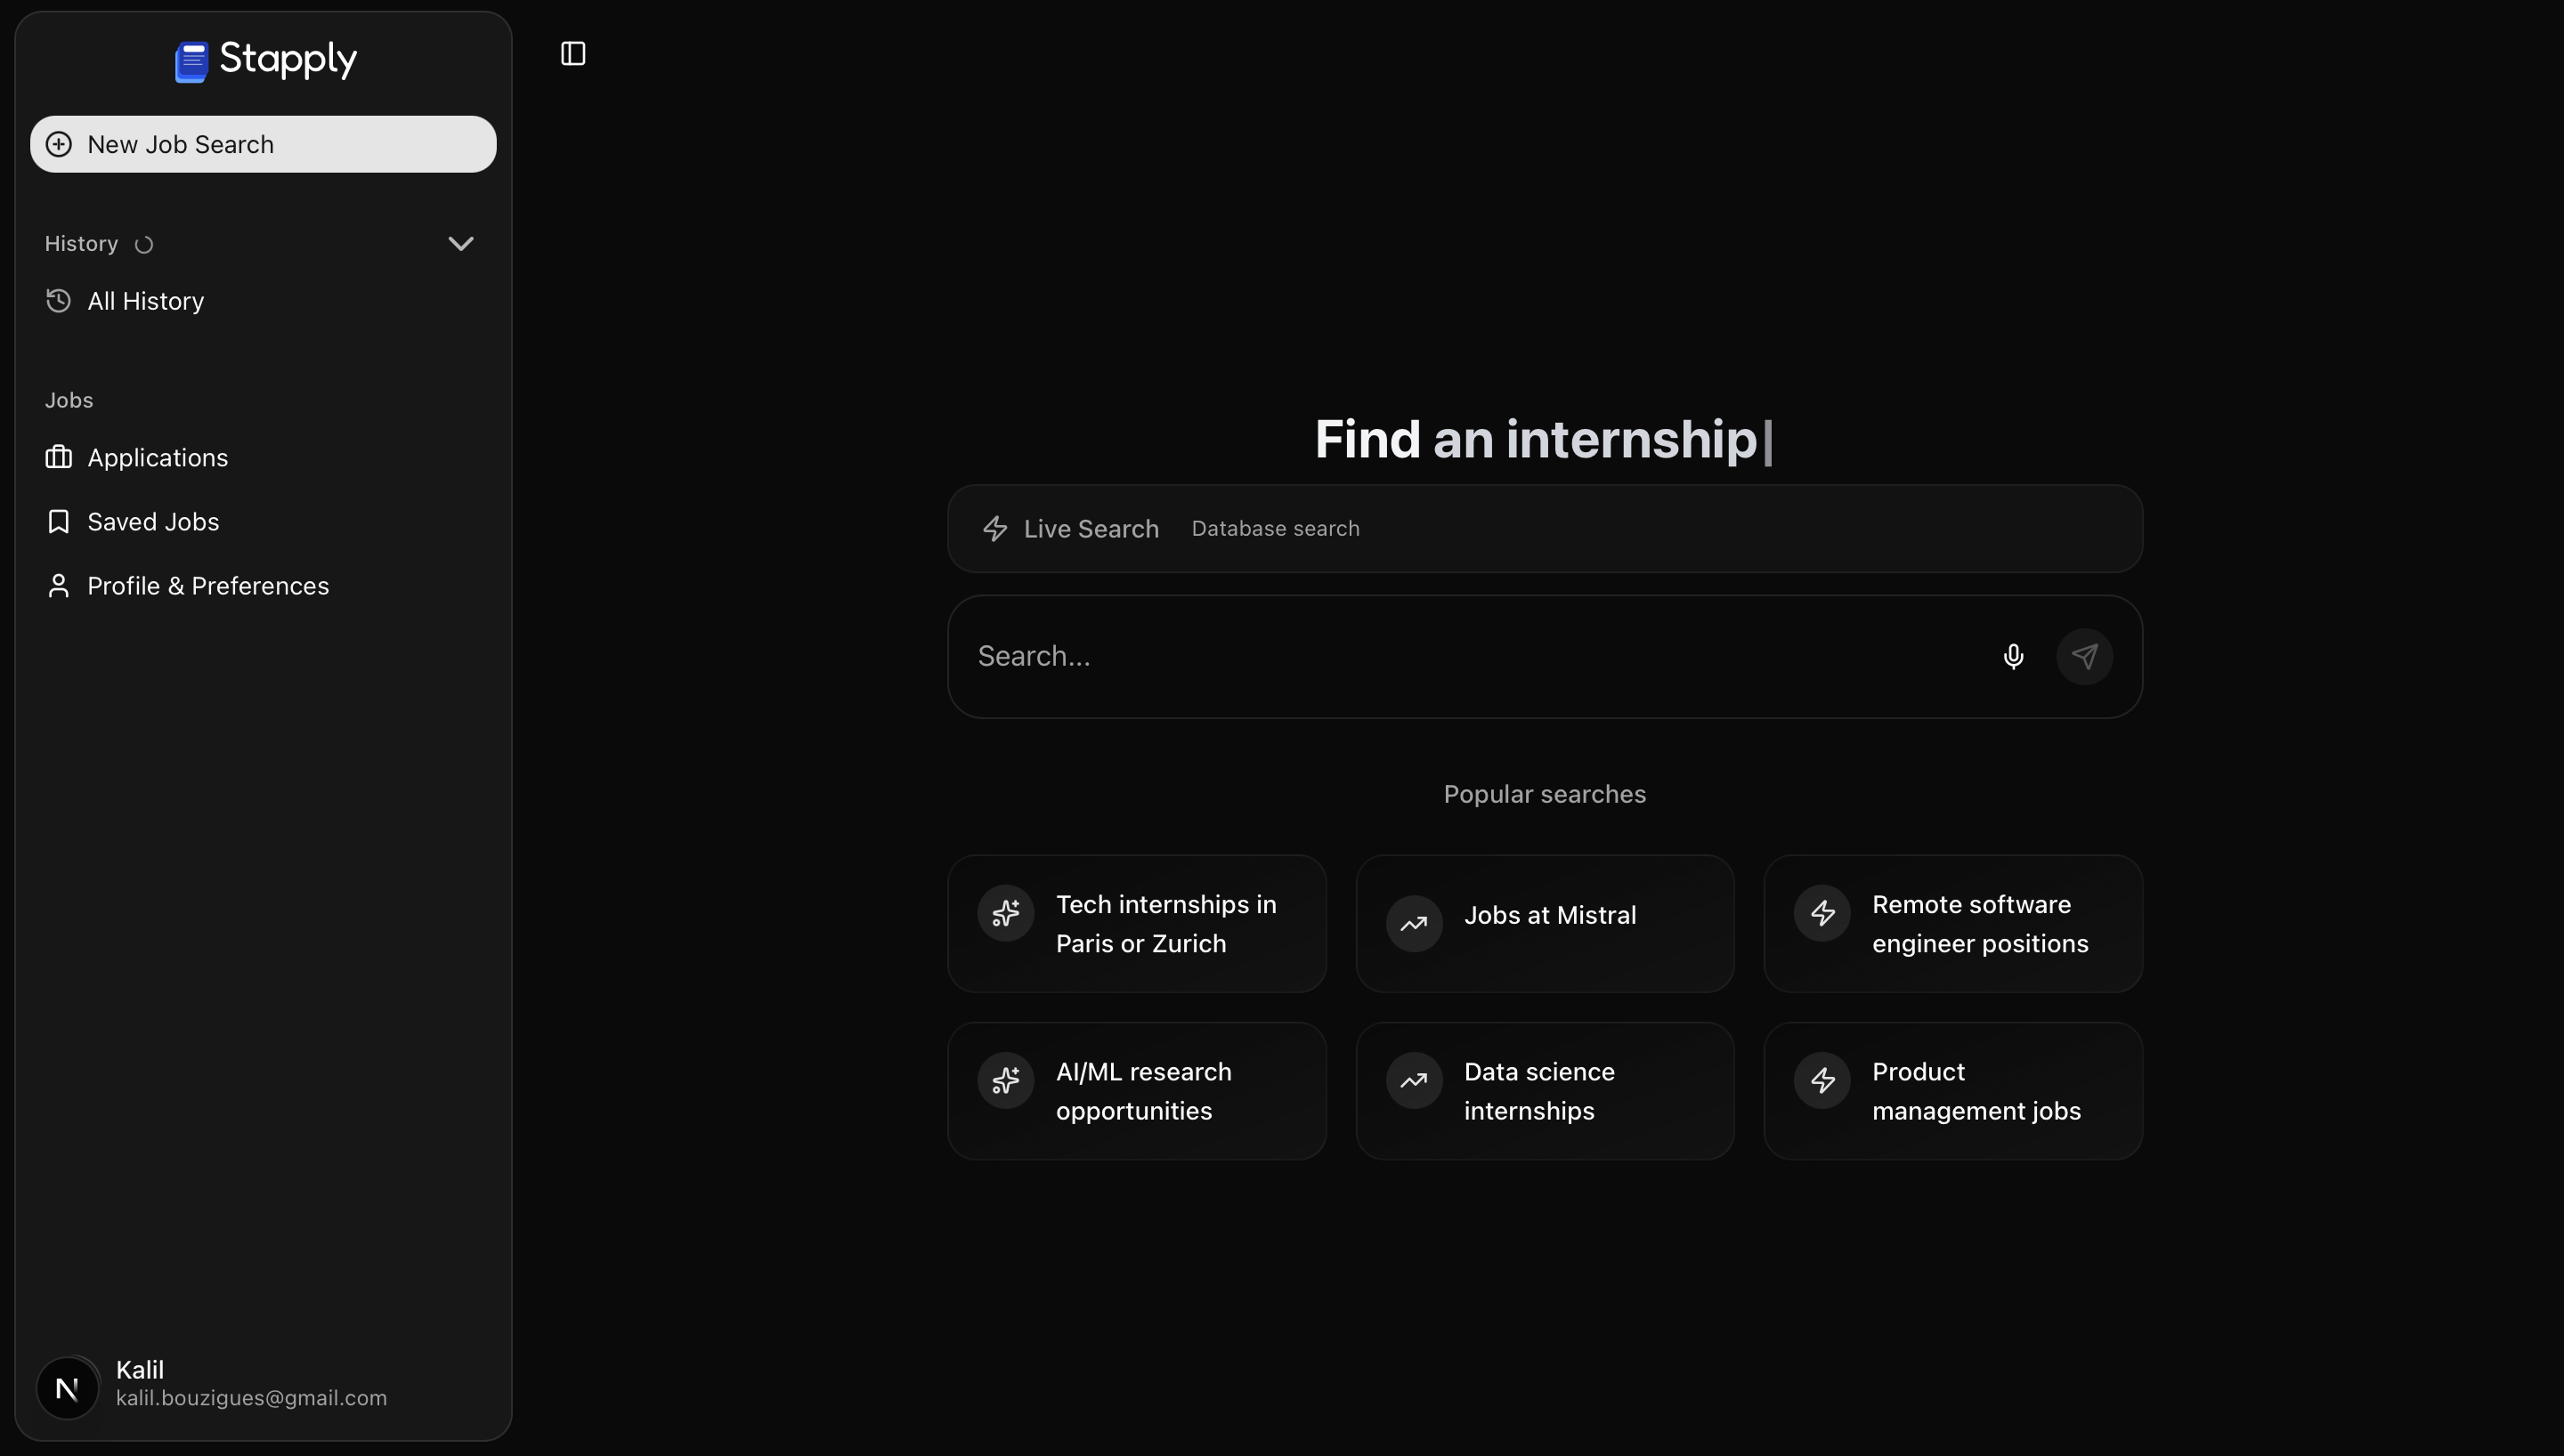Focus the Search input field
This screenshot has width=2564, height=1456.
pyautogui.click(x=1470, y=656)
